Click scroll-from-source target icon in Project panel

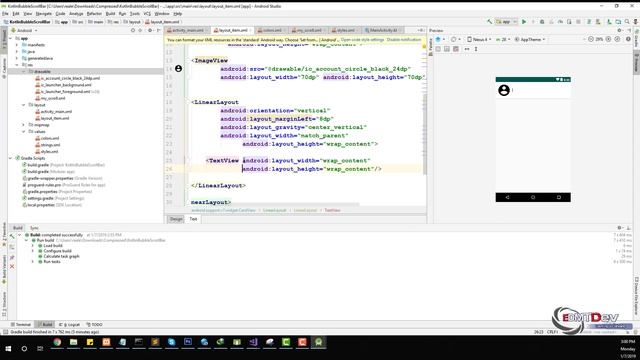133,30
